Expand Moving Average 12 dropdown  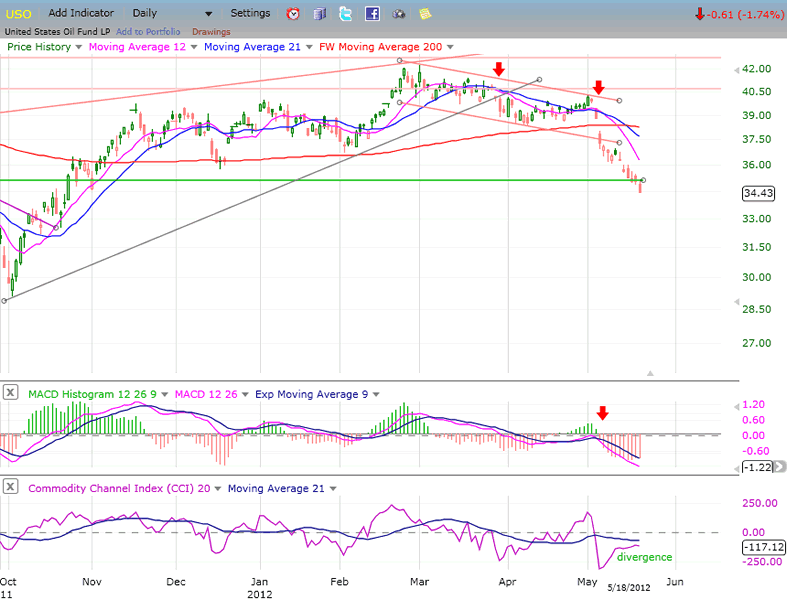[x=196, y=47]
